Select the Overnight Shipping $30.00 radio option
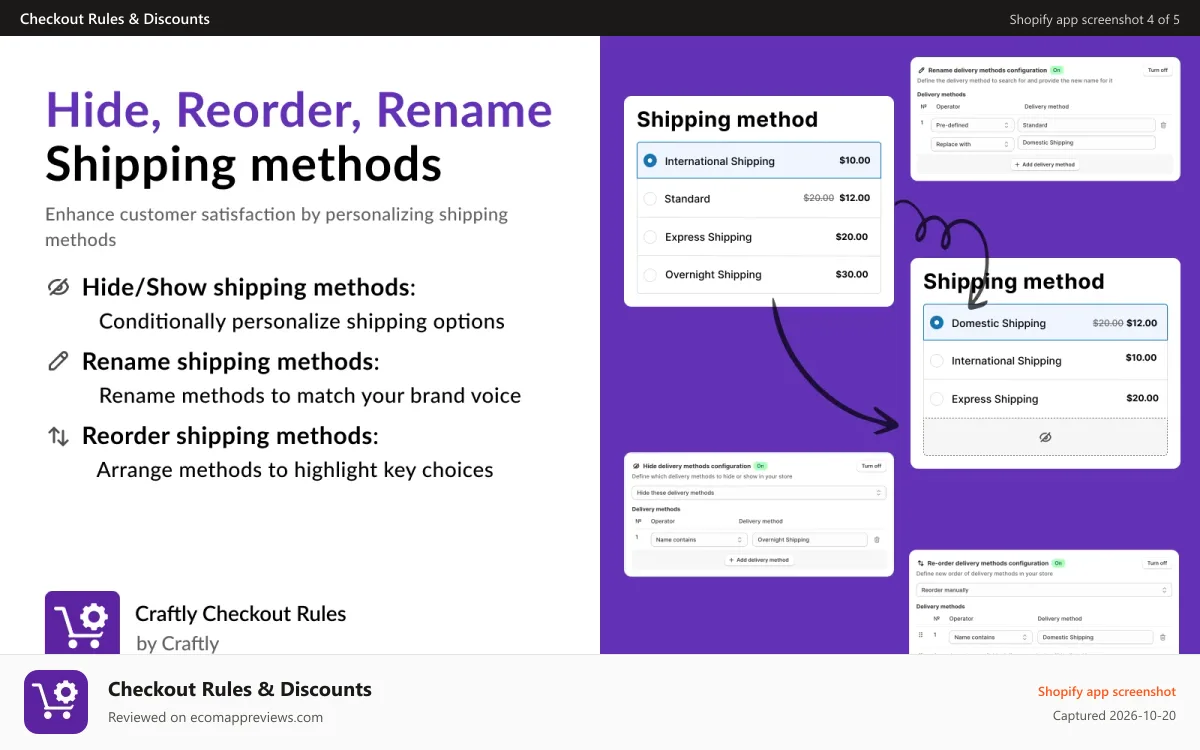The image size is (1200, 750). (650, 274)
